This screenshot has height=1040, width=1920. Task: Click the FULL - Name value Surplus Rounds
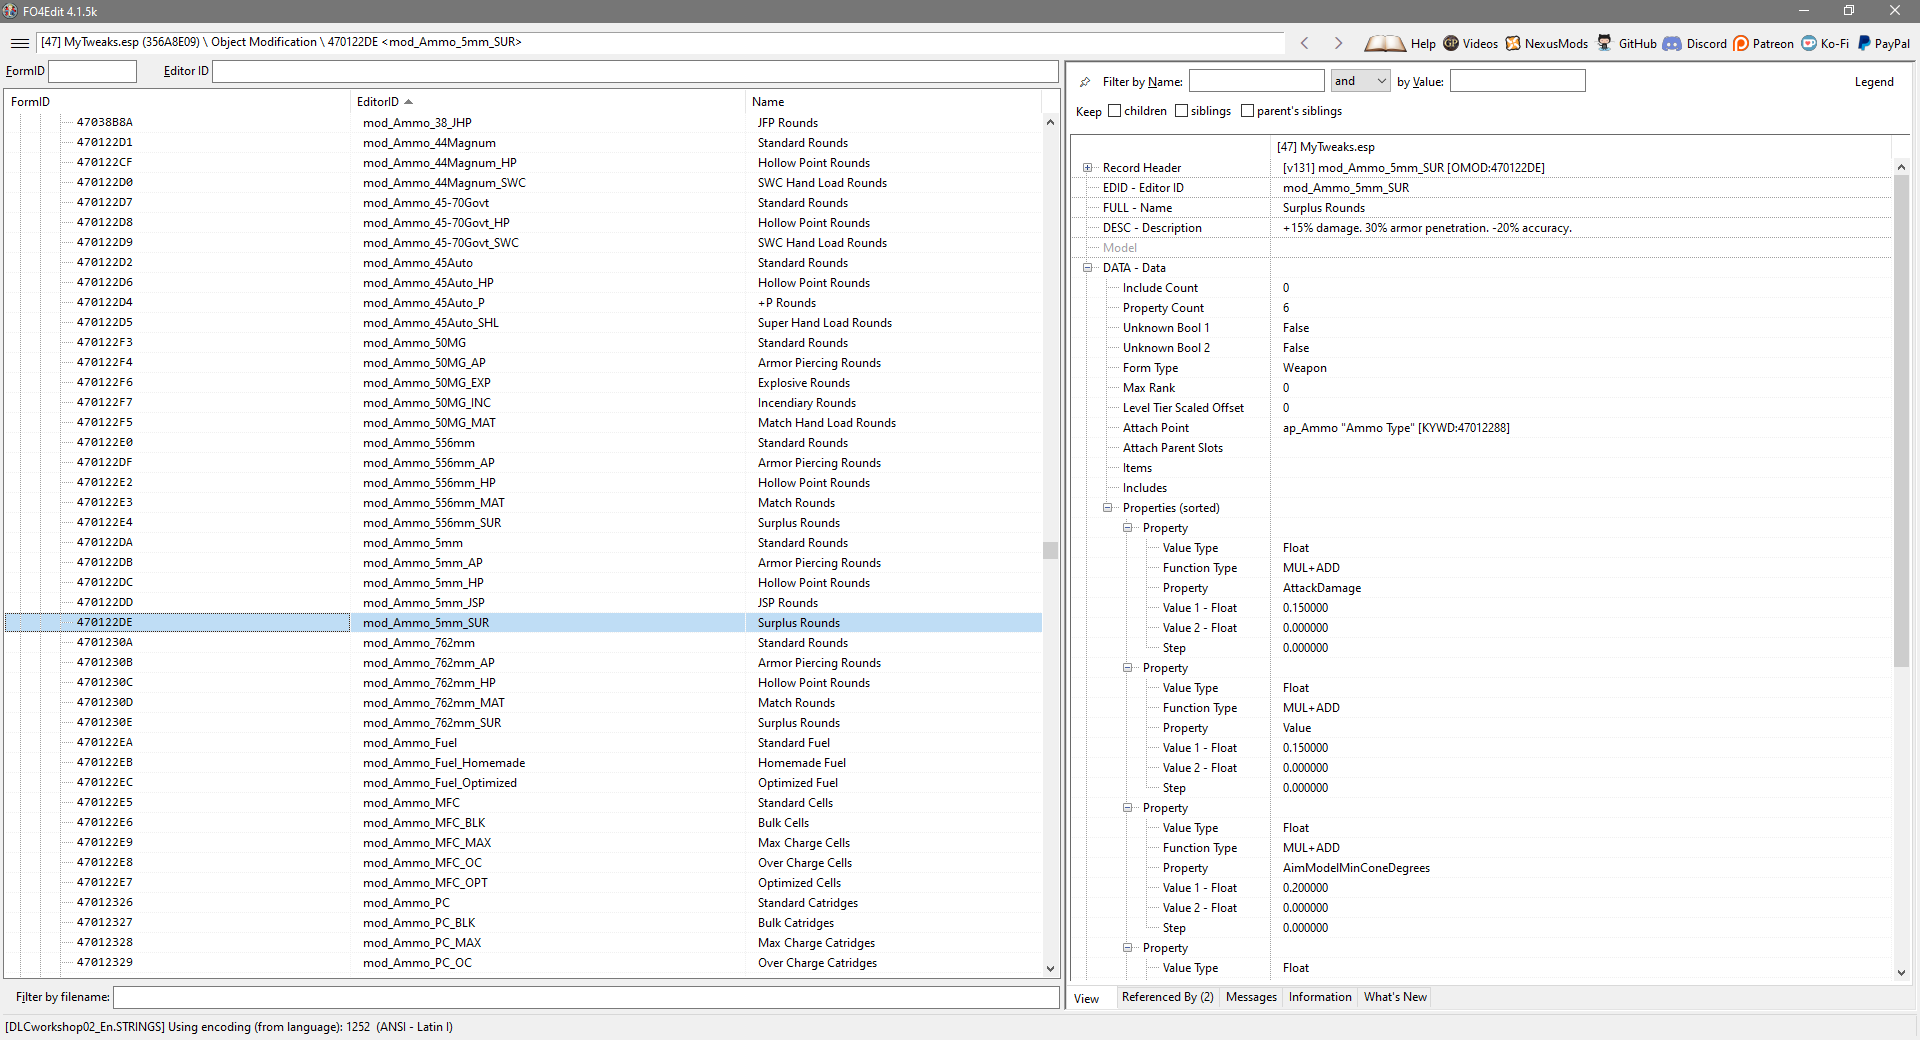tap(1323, 208)
